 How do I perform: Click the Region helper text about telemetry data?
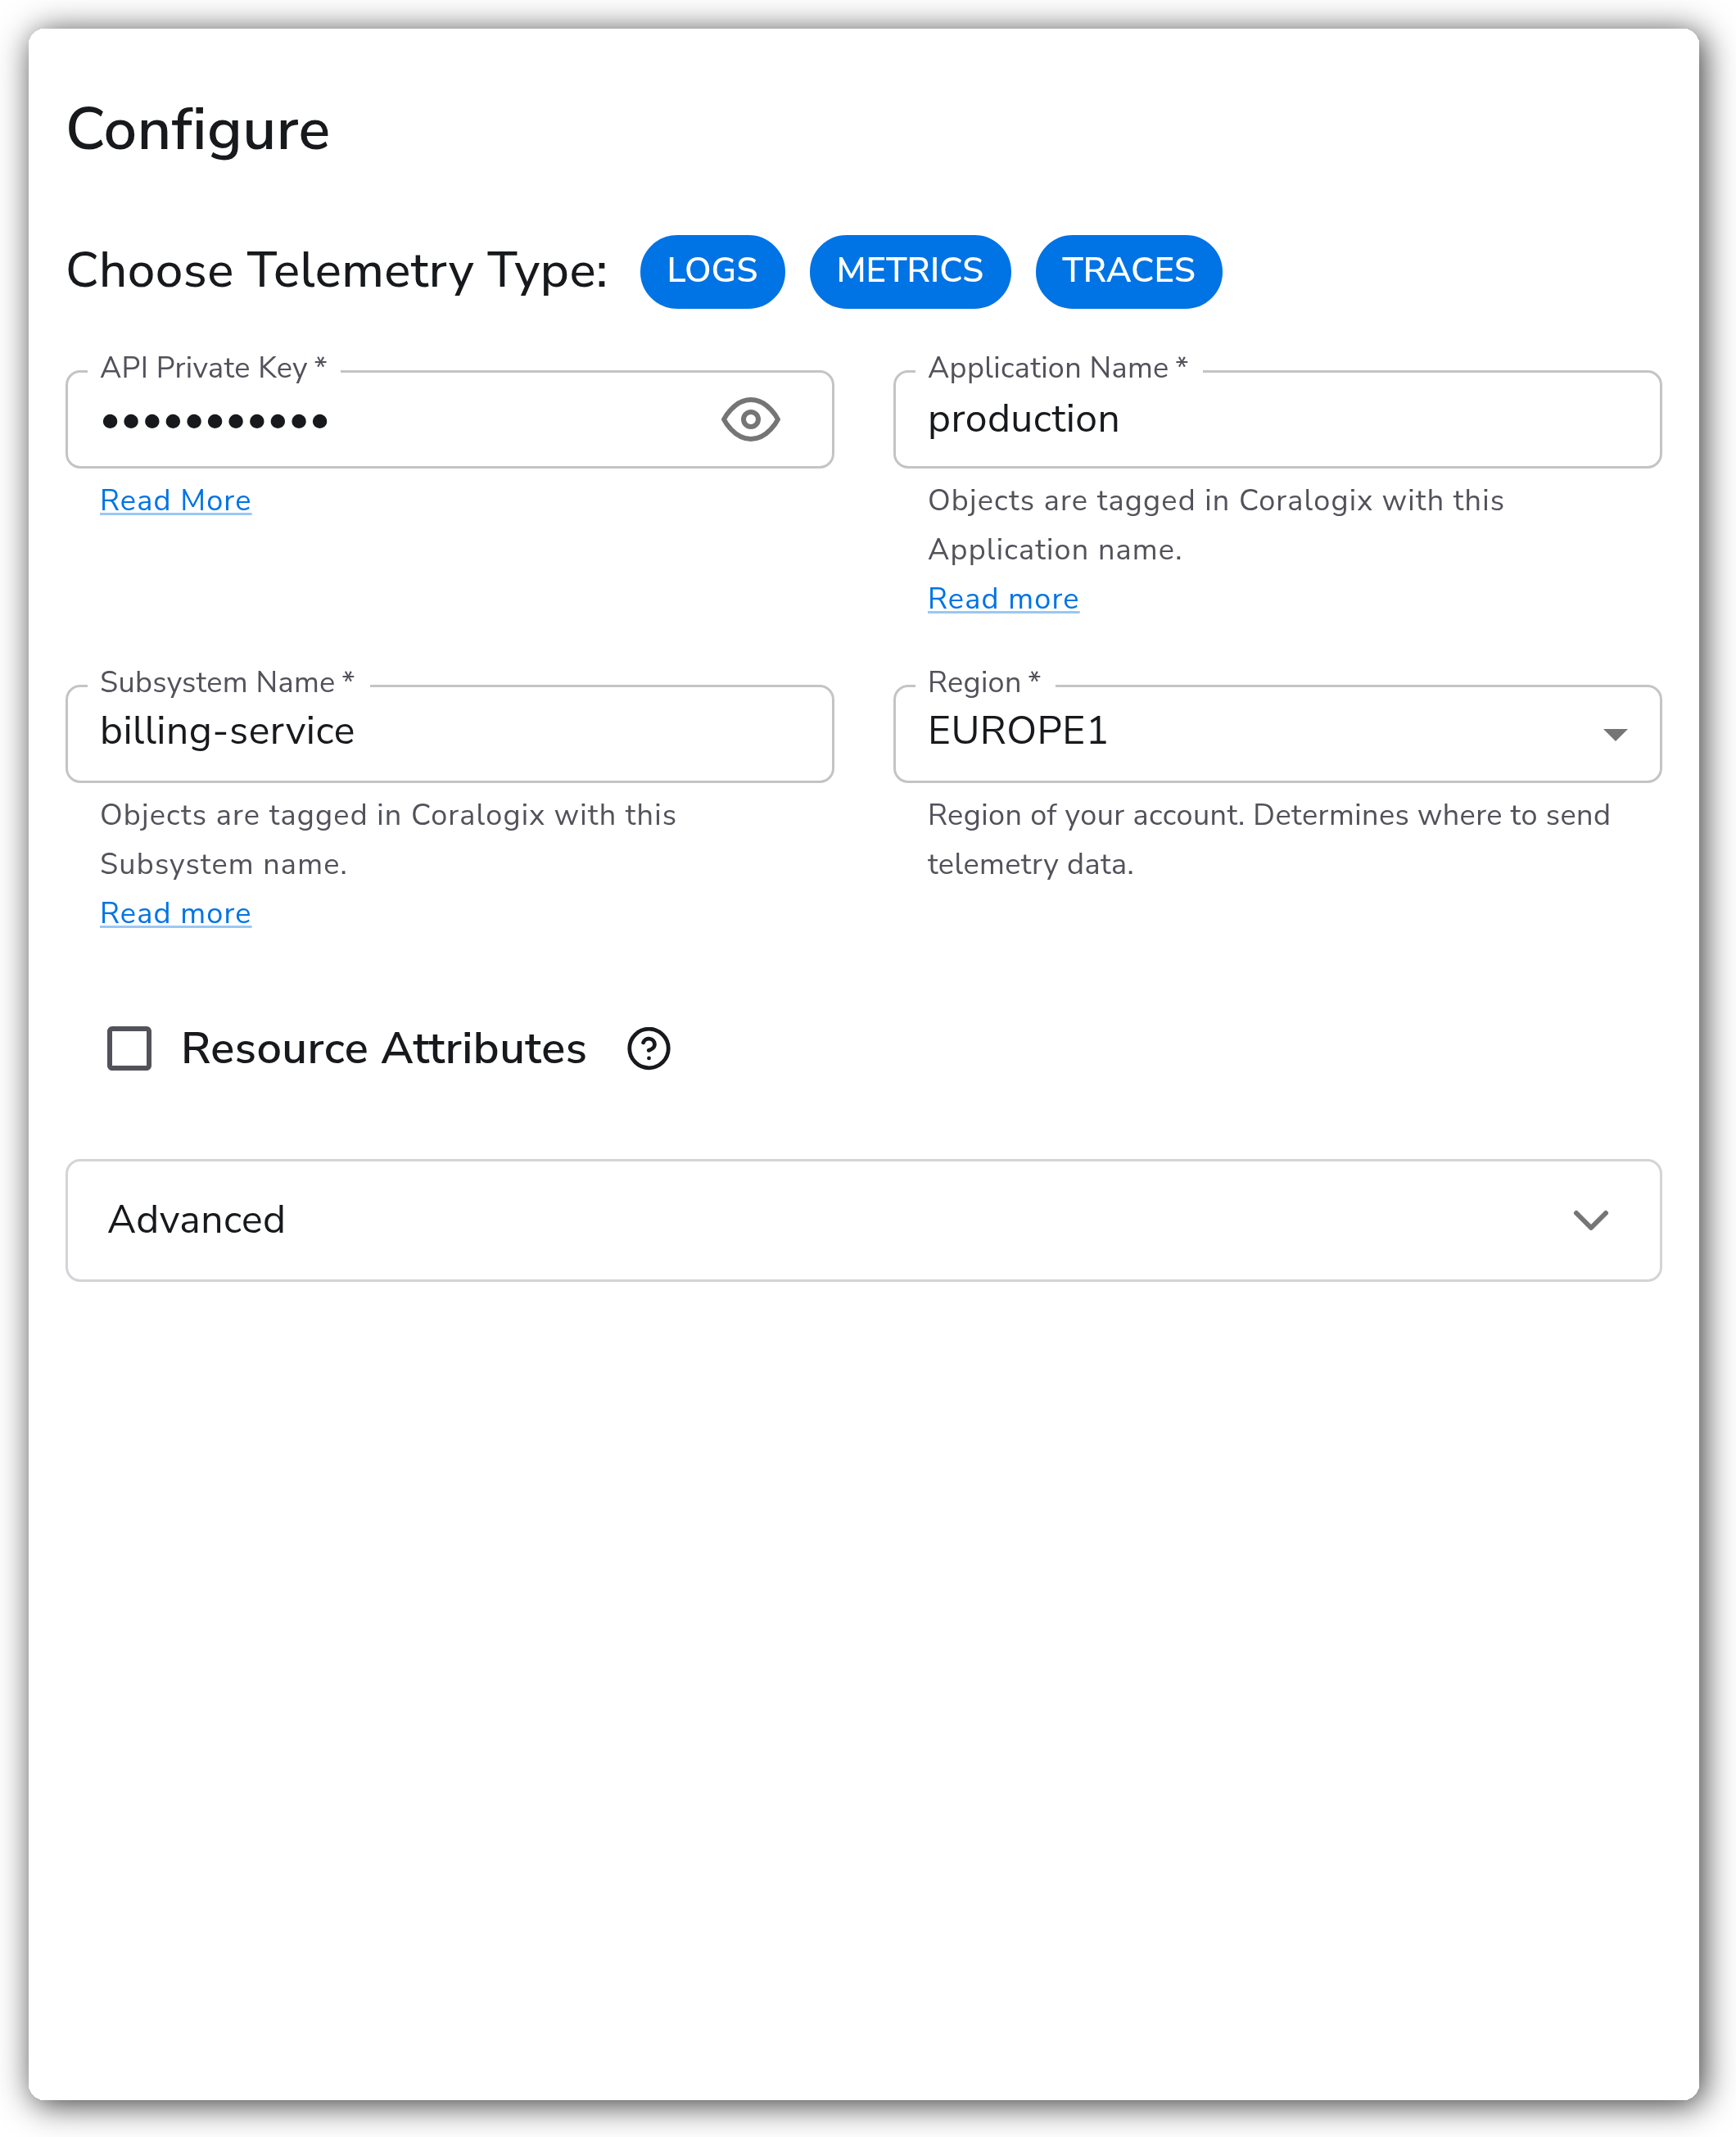[x=1268, y=840]
